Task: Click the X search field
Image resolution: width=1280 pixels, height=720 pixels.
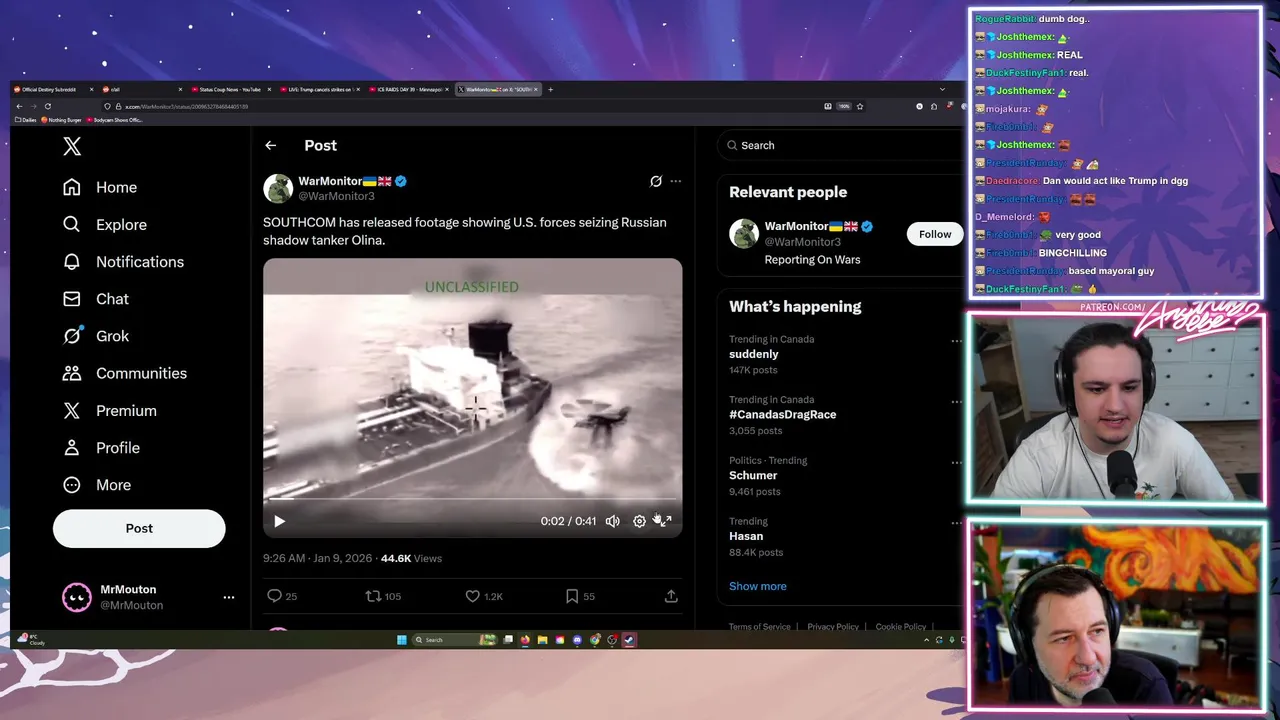Action: point(840,146)
